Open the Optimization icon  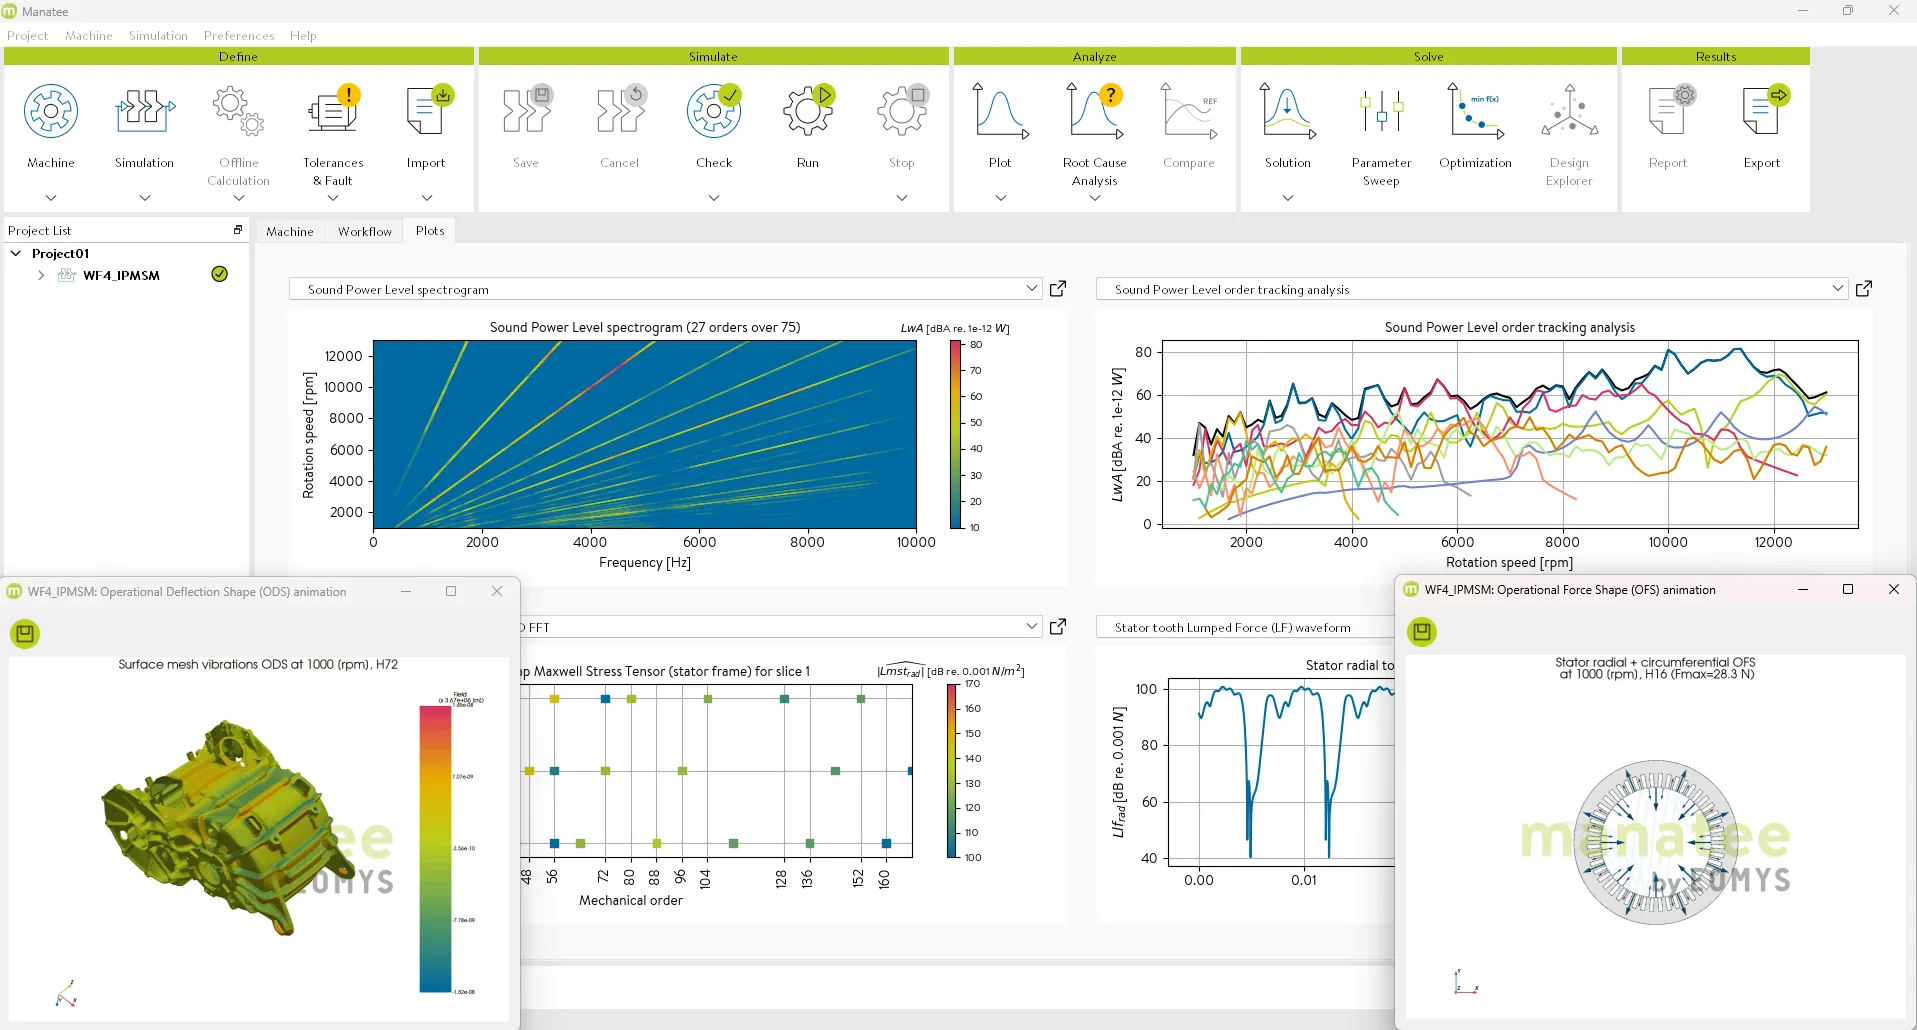(1476, 111)
